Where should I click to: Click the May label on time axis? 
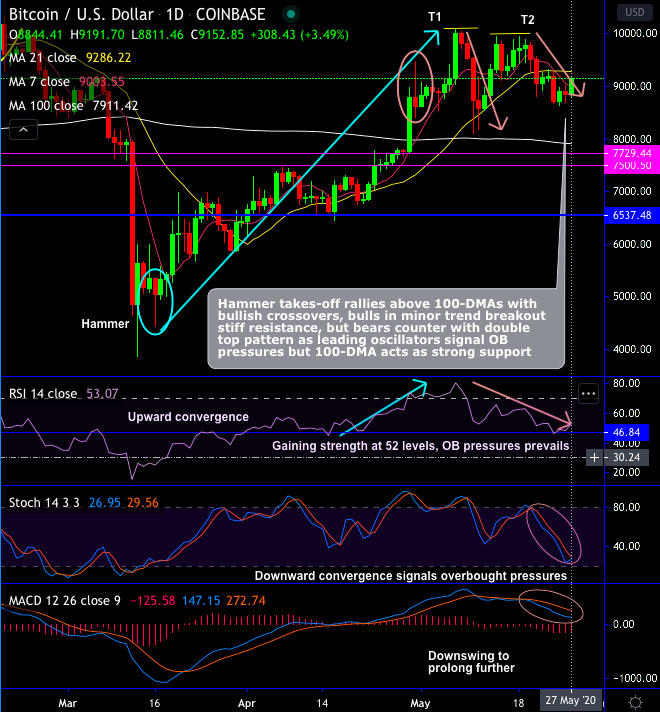coord(420,703)
